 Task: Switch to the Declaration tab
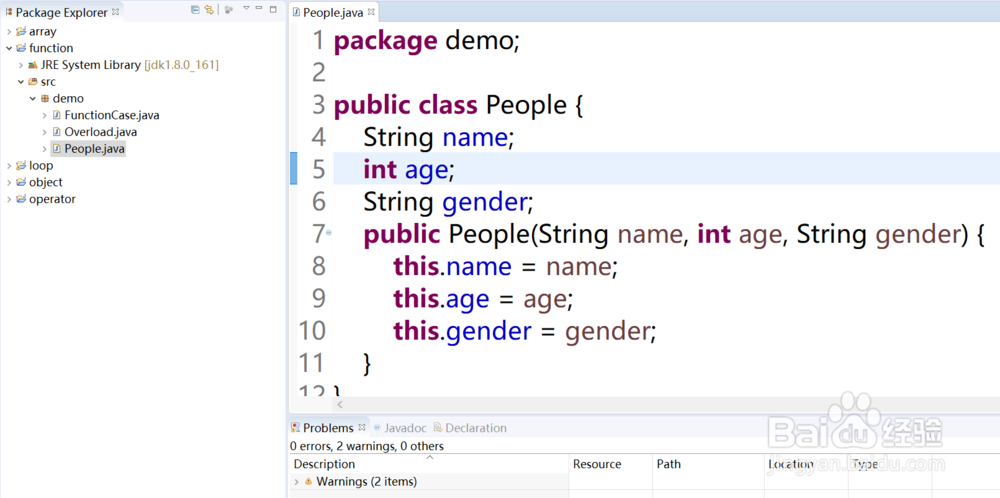469,428
